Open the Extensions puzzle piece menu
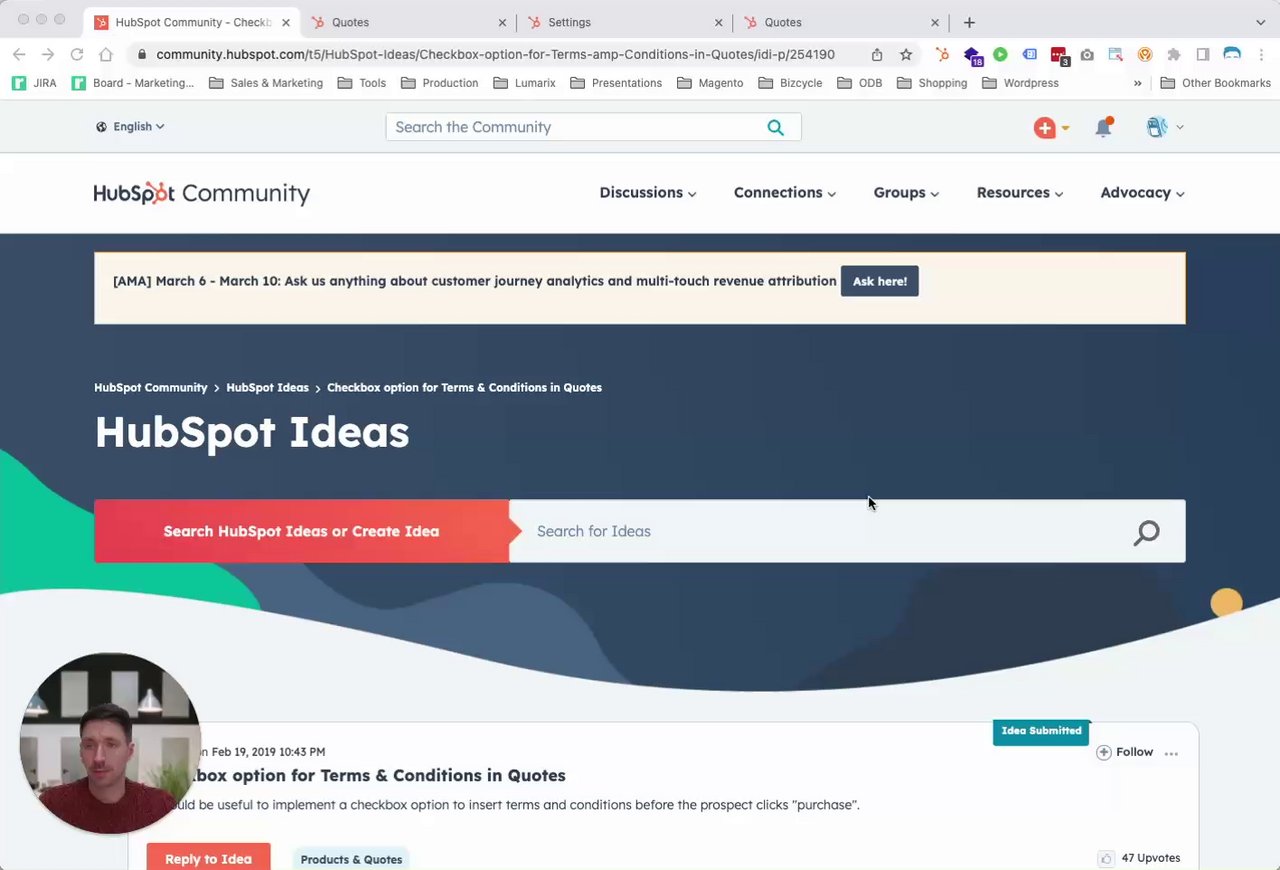 tap(1174, 54)
